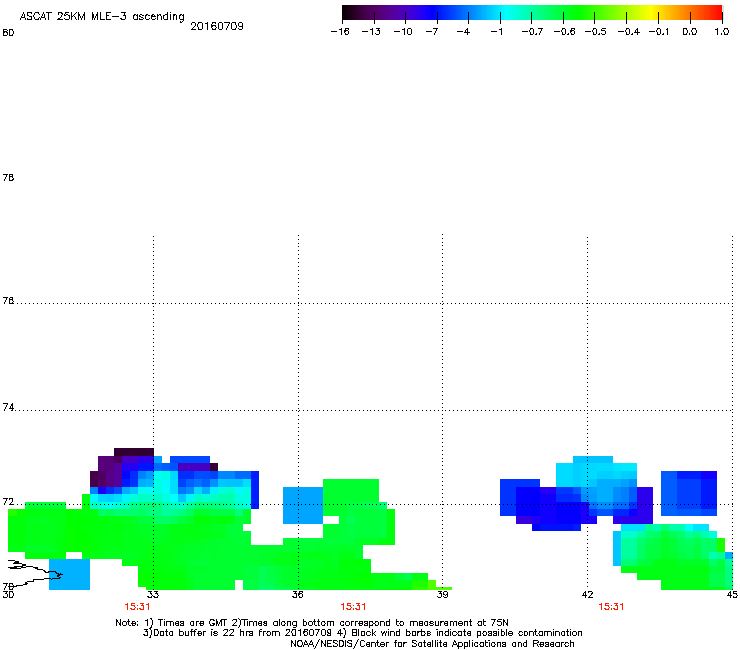Click the -0.6 colorbar label
Image resolution: width=740 pixels, height=650 pixels.
(564, 32)
